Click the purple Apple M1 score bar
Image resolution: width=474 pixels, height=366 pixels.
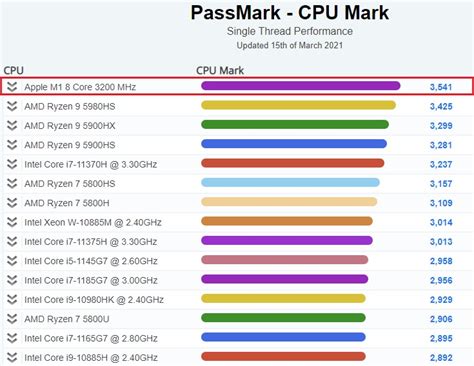click(301, 86)
